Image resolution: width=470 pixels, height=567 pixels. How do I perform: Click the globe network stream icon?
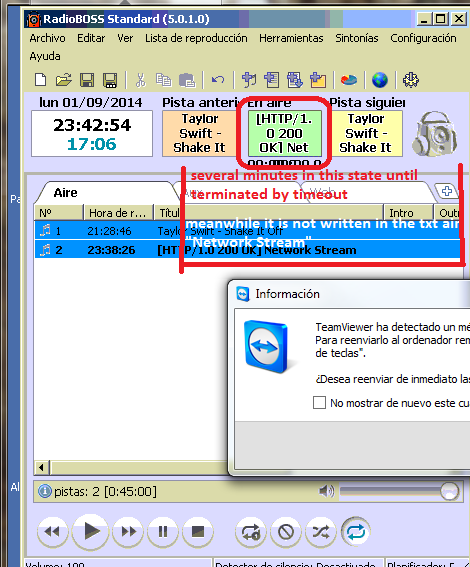(380, 80)
